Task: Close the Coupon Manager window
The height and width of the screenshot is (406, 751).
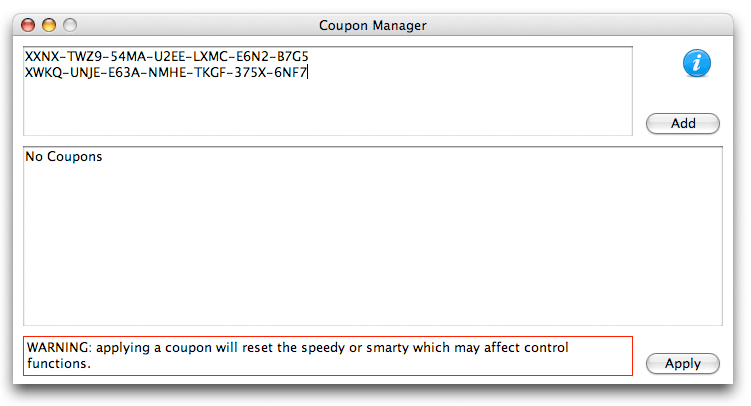Action: coord(28,25)
